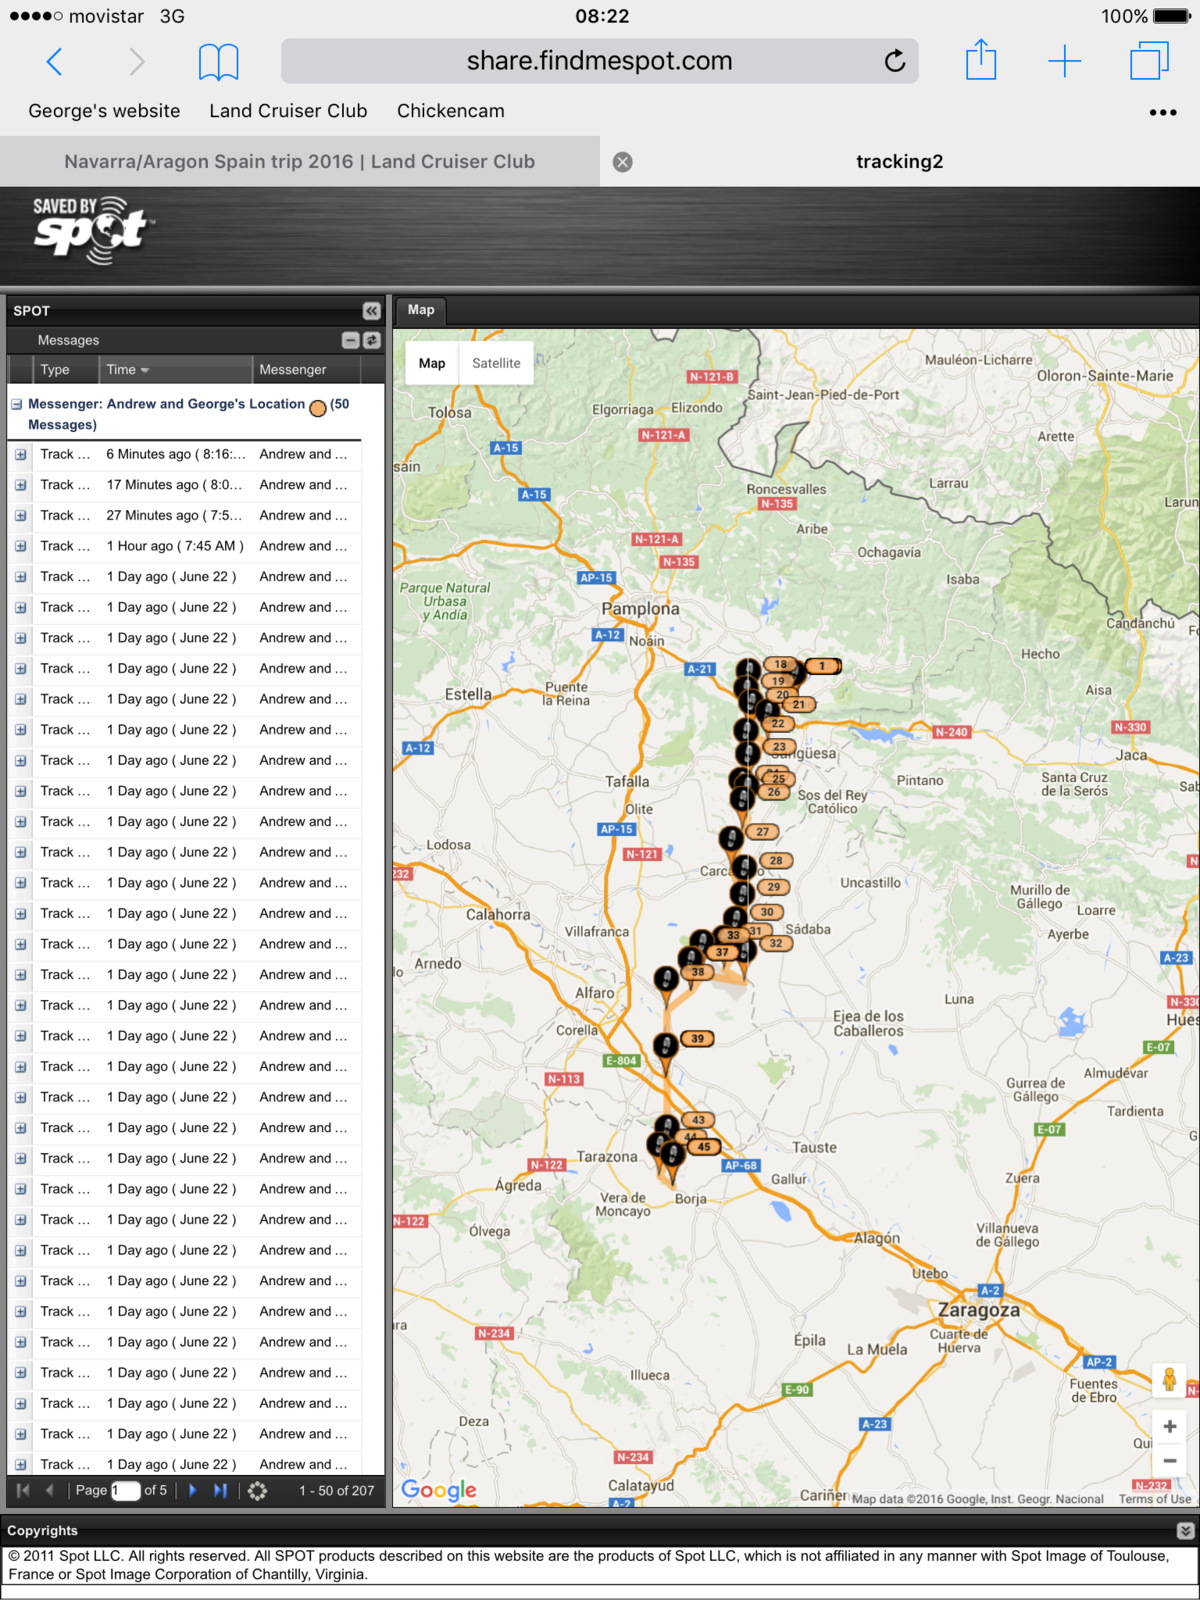The height and width of the screenshot is (1600, 1200).
Task: Switch map view to Map
Action: (x=432, y=363)
